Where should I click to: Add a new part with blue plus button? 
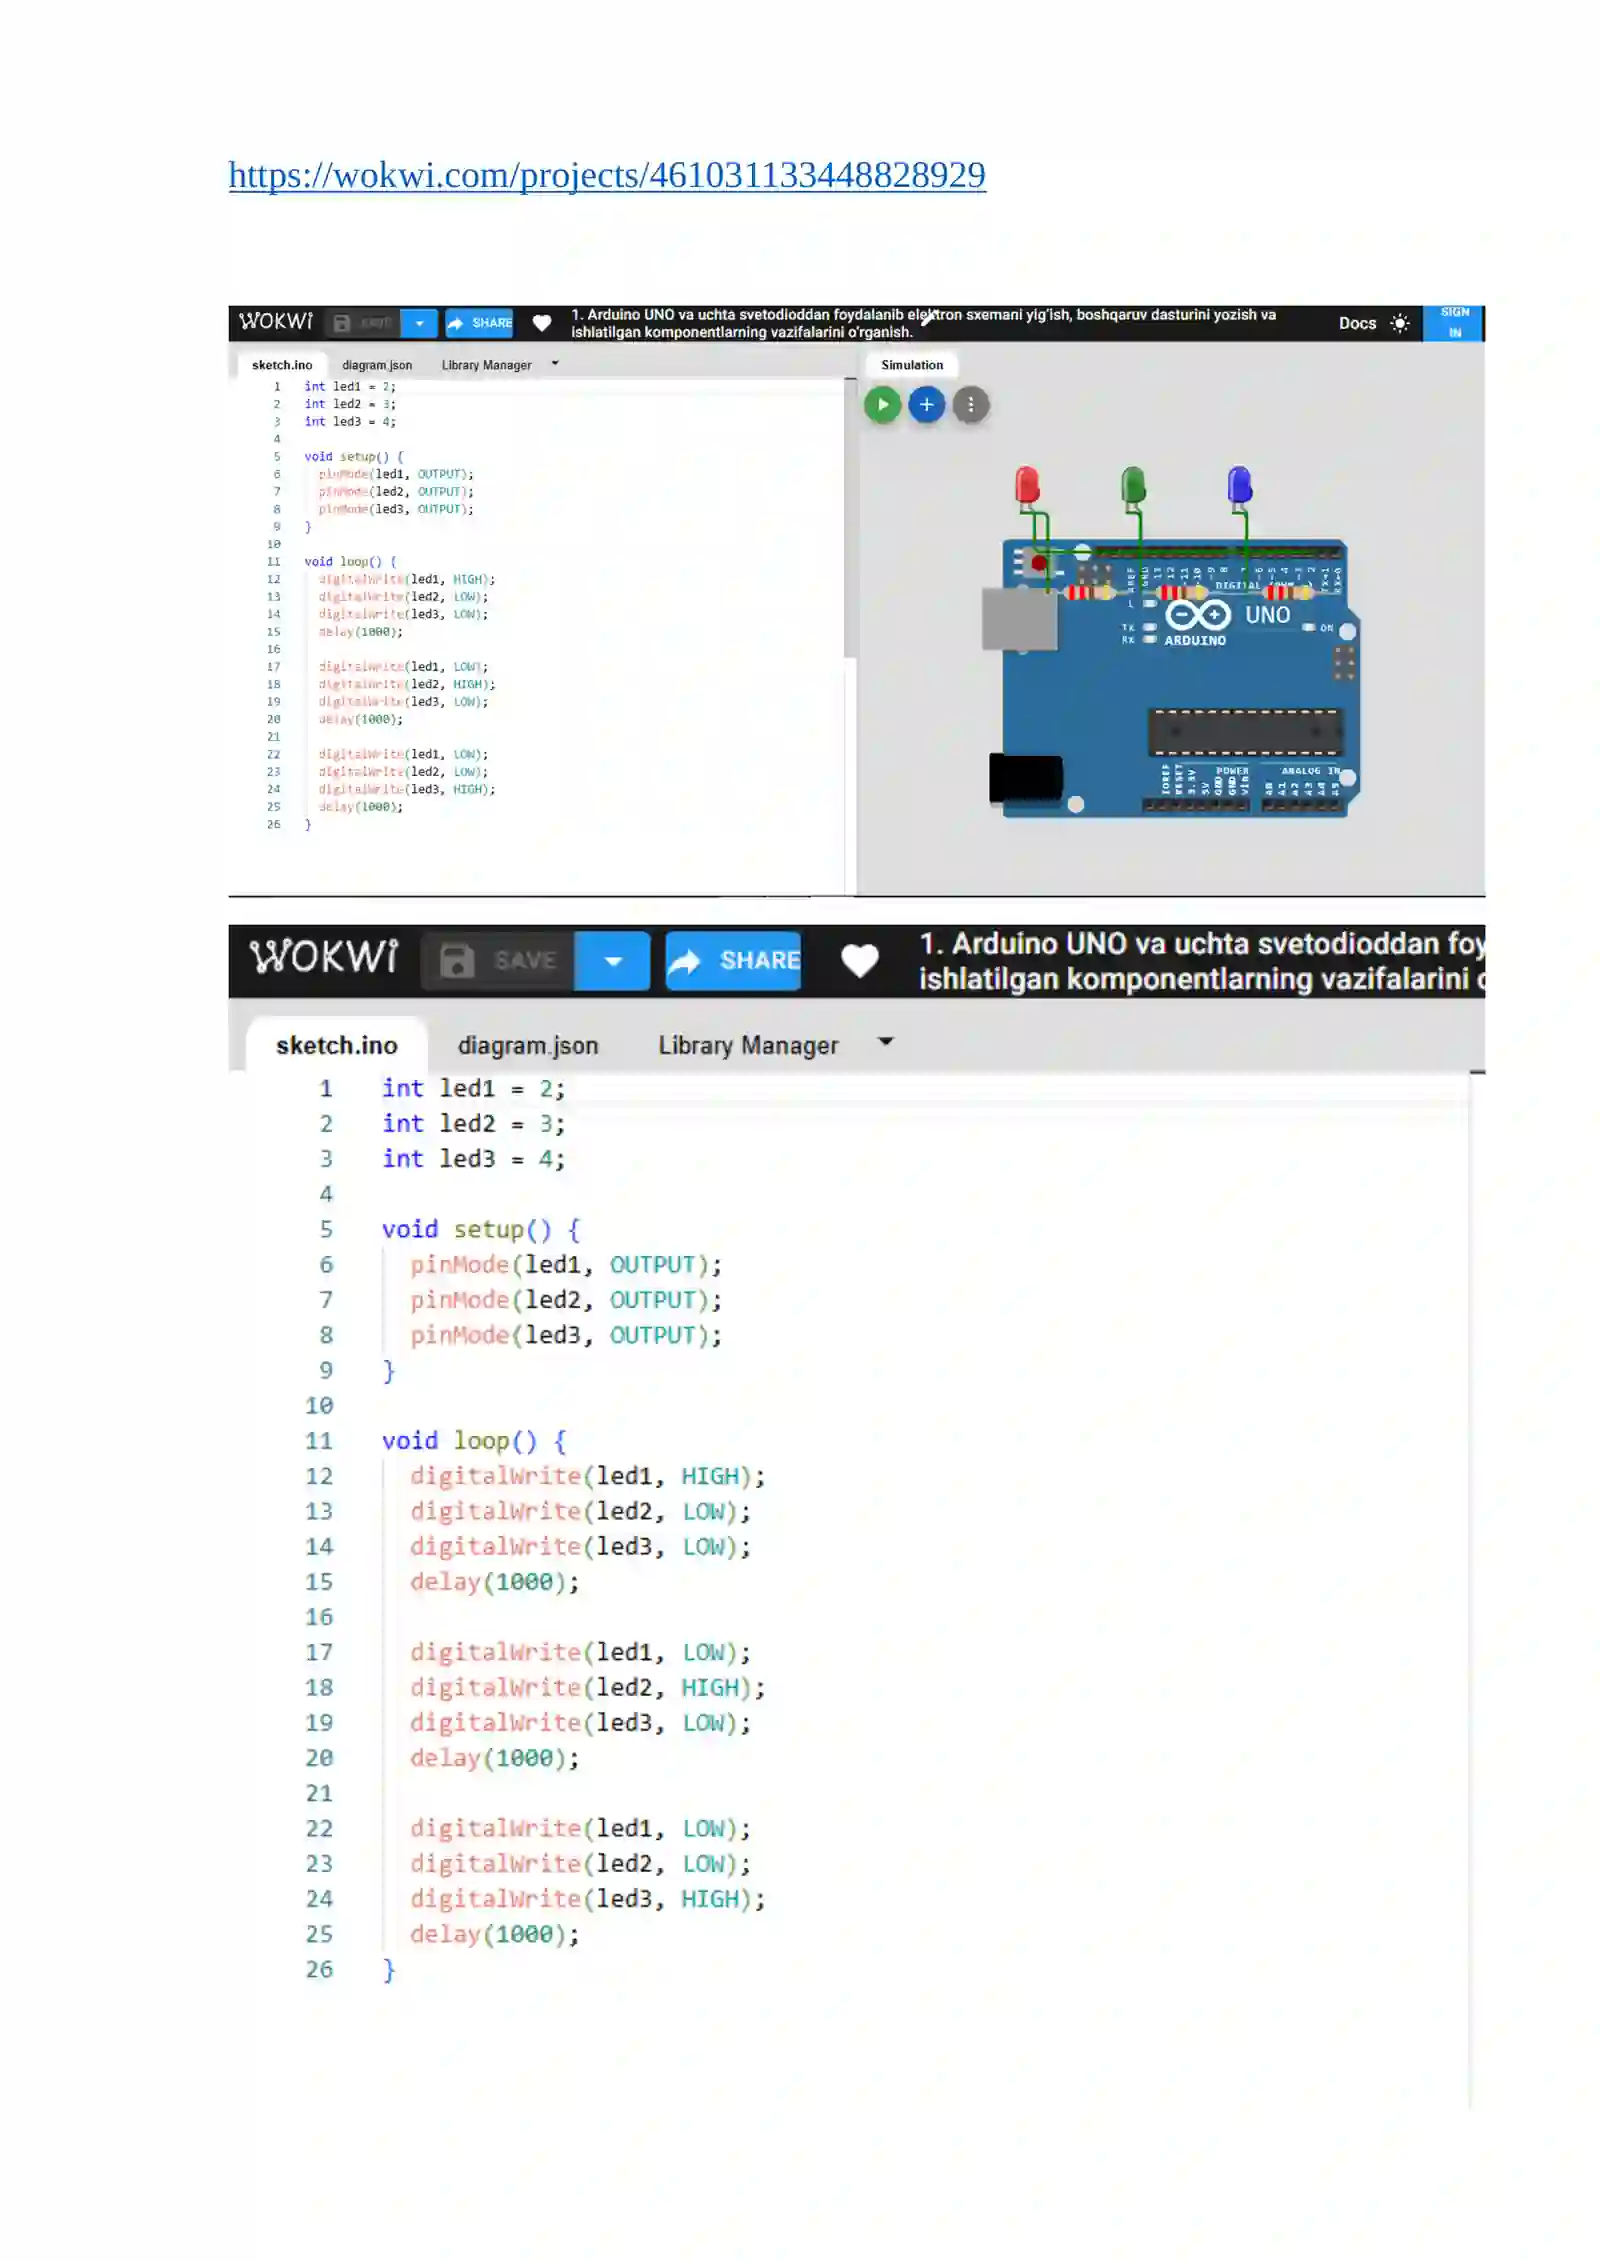click(926, 405)
